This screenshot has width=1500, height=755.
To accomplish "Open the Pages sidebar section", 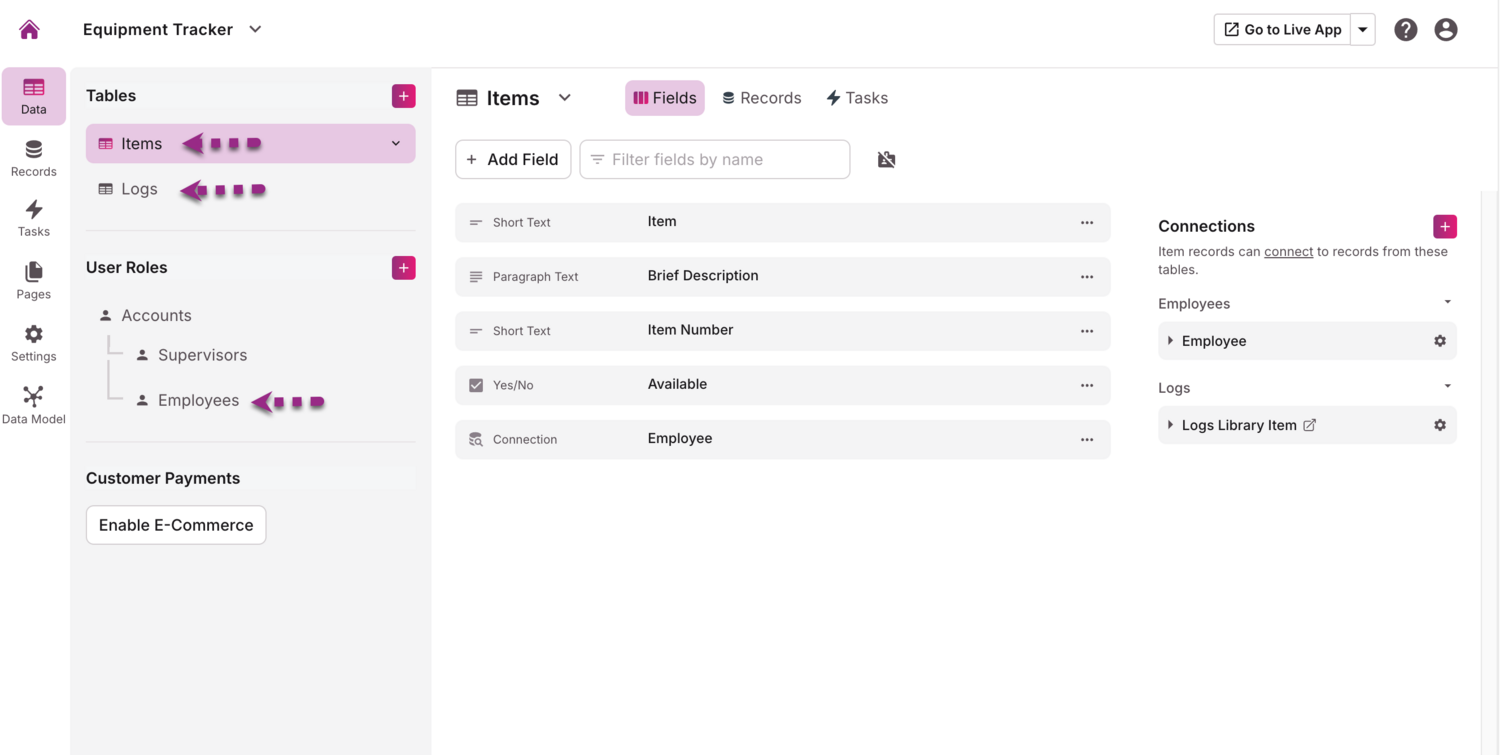I will tap(33, 281).
